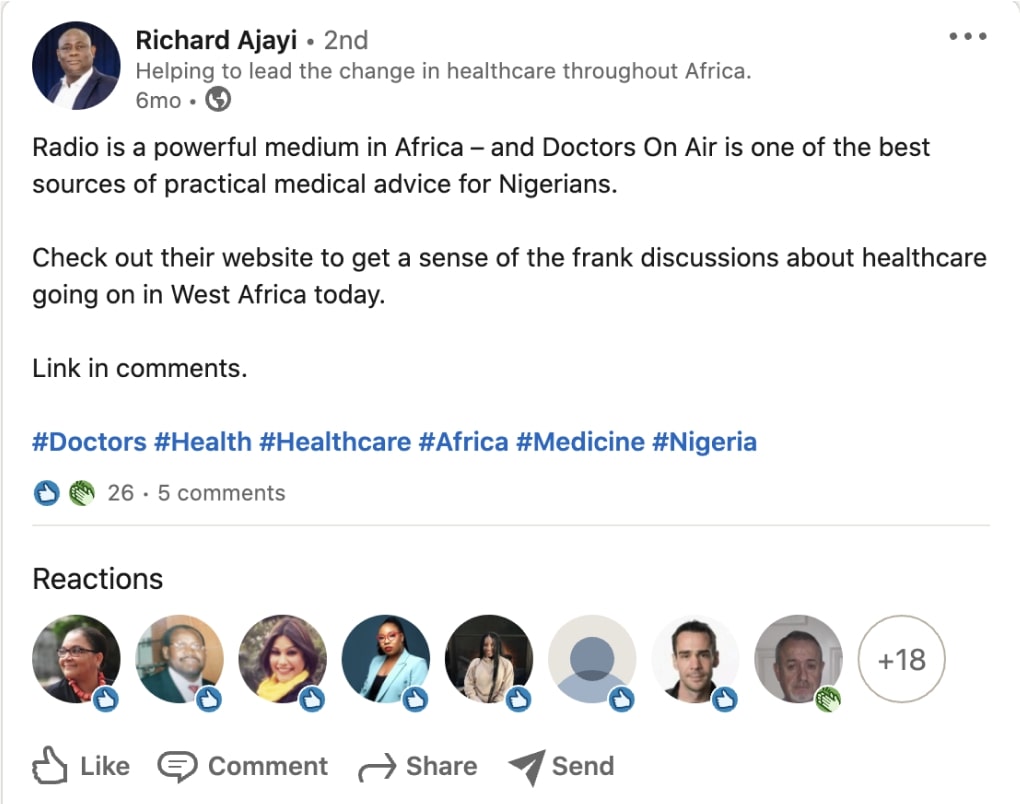Click the blank placeholder reactor avatar

(x=592, y=659)
